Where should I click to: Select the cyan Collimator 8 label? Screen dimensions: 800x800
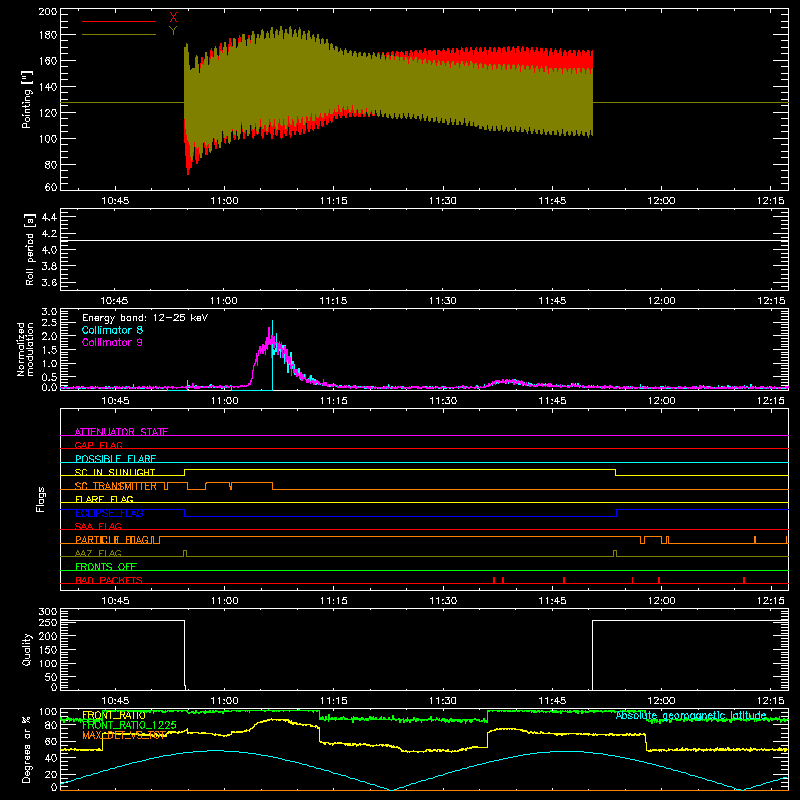tap(112, 330)
